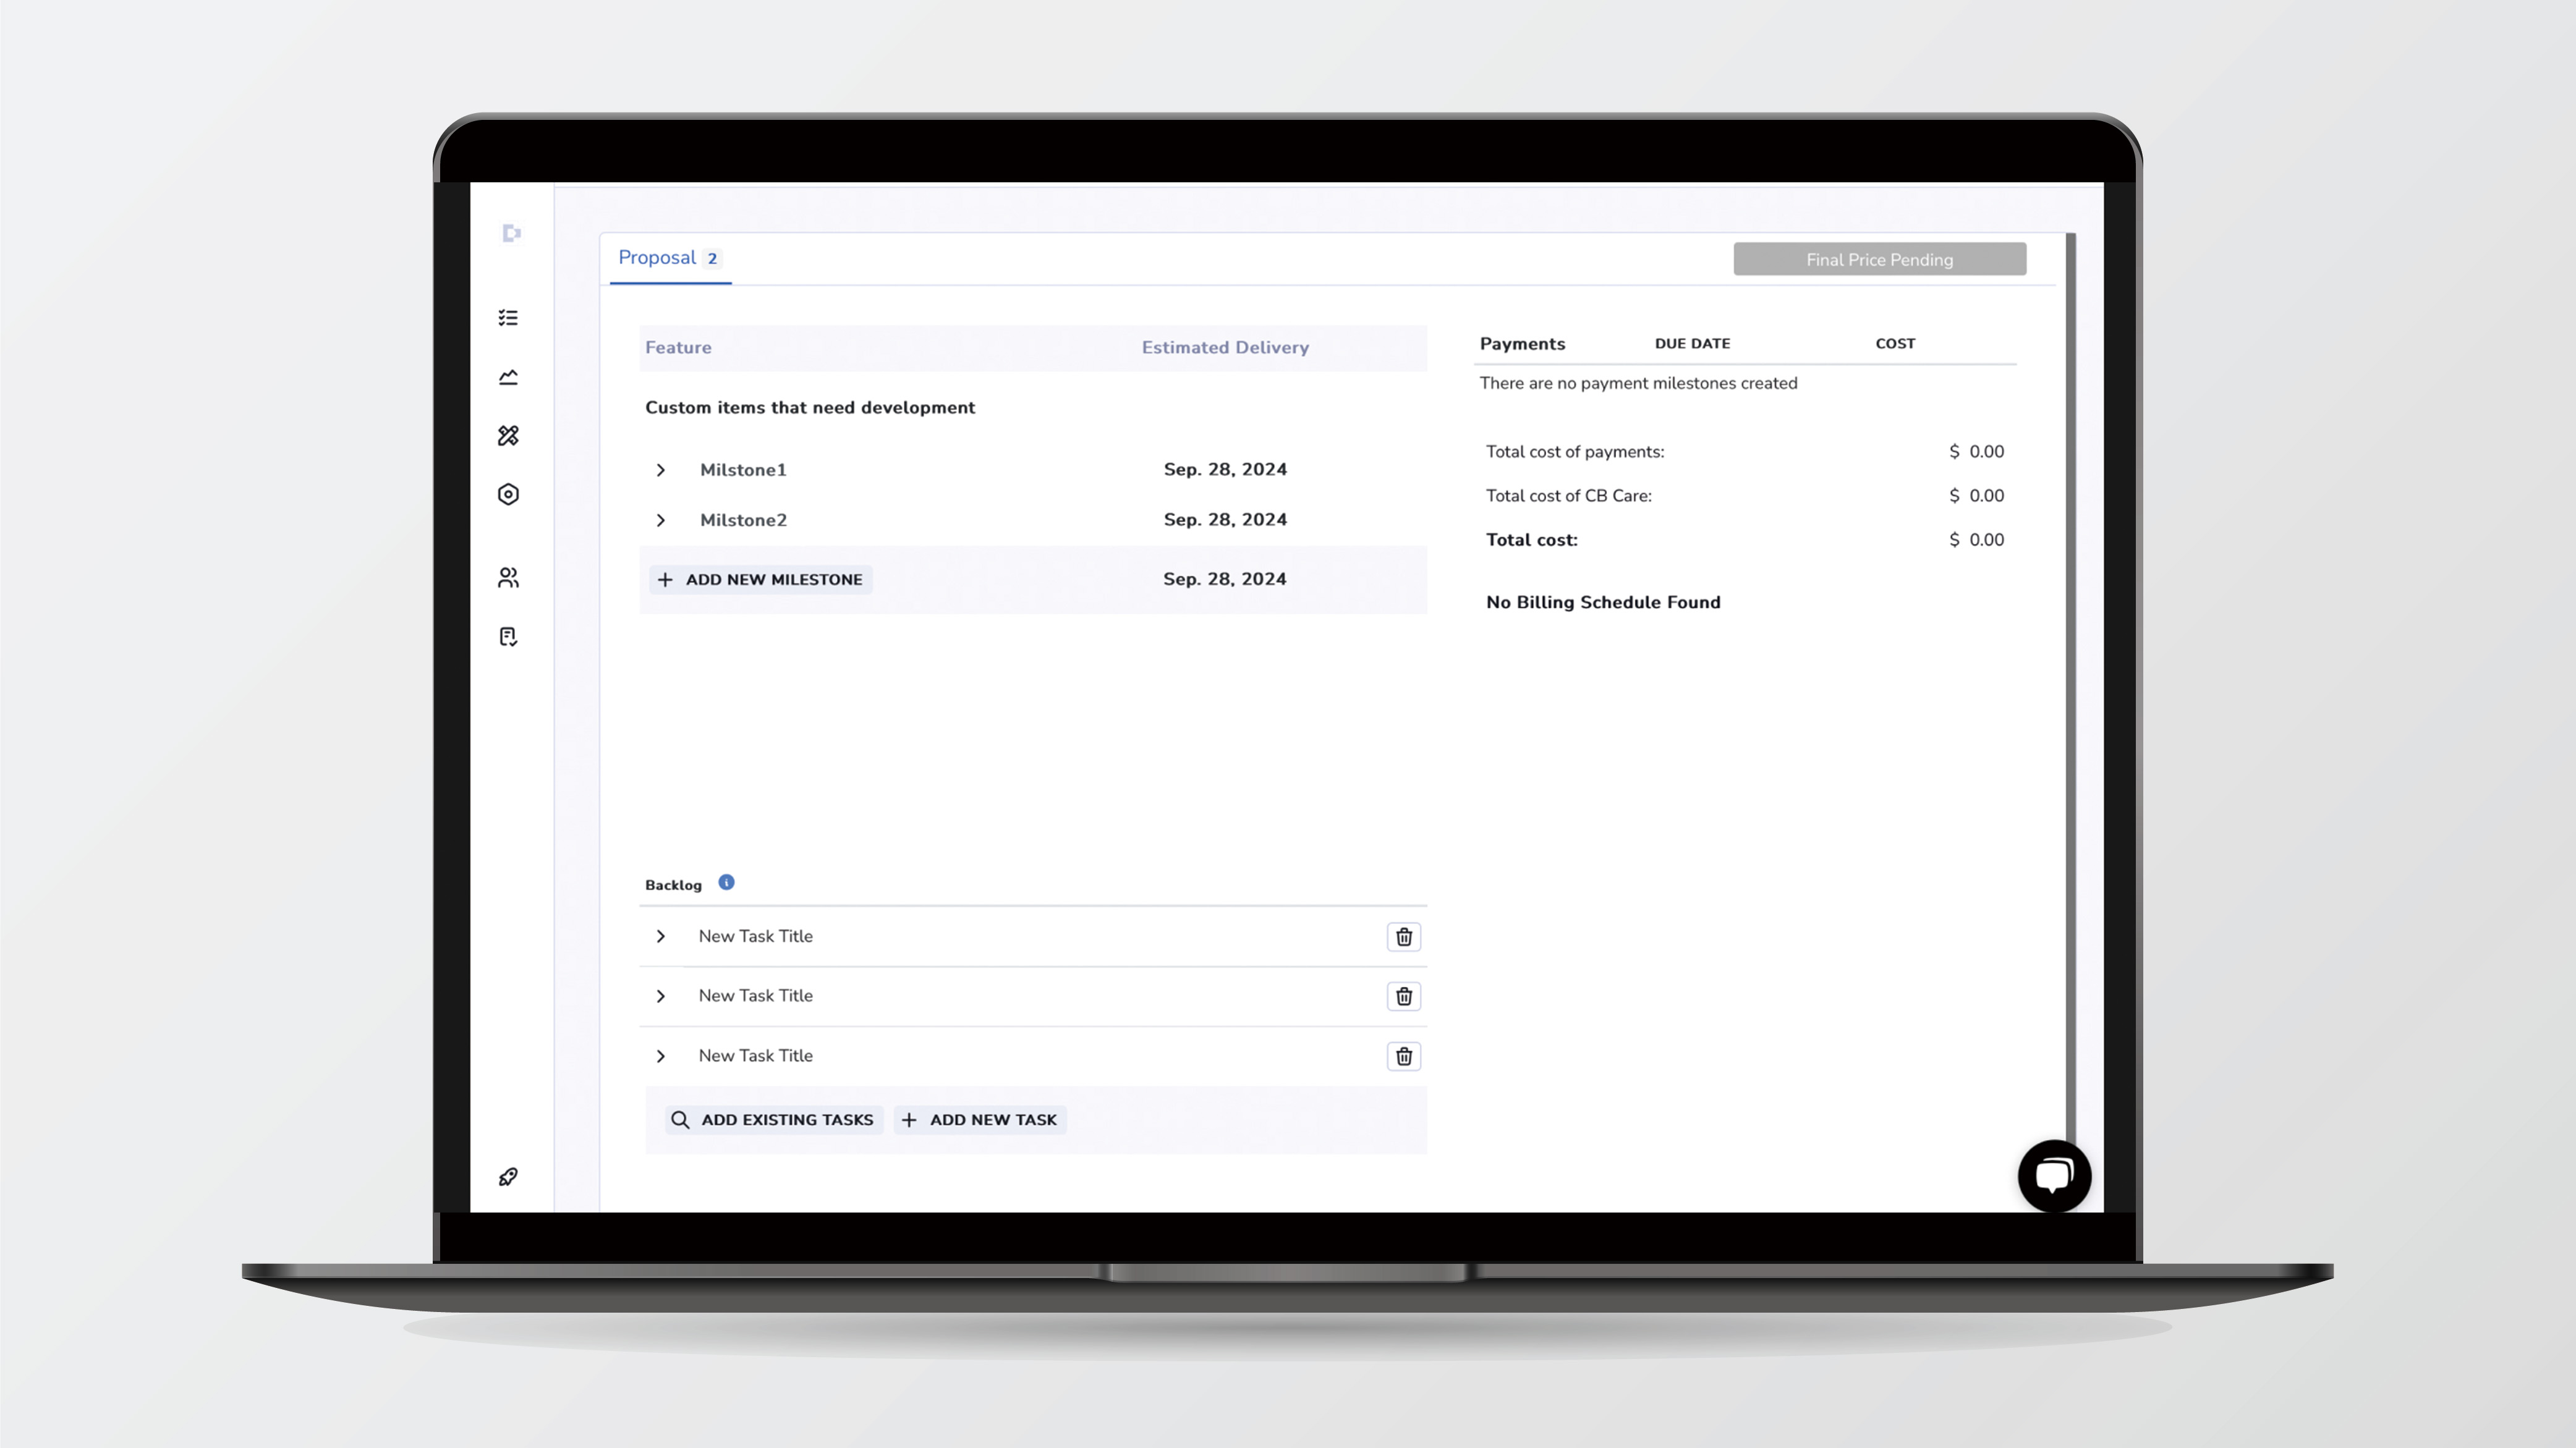Open the team members sidebar icon
Screen dimensions: 2576x1448
pos(508,578)
